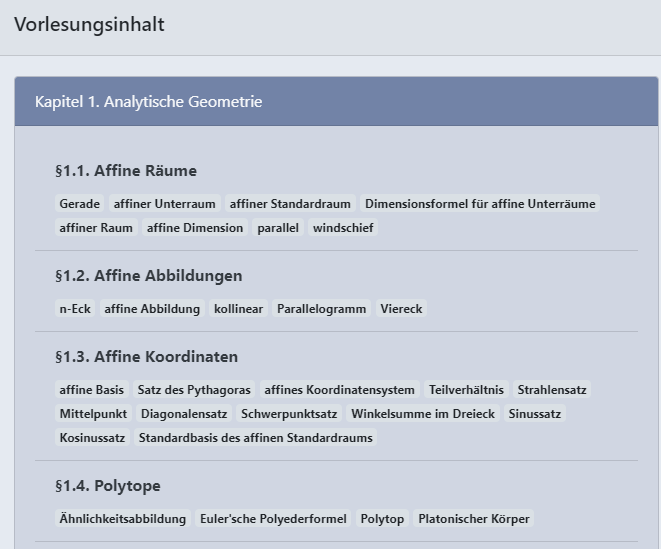Open section §1.2. Affine Abbildungen
Screen dimensions: 661x549
148,276
